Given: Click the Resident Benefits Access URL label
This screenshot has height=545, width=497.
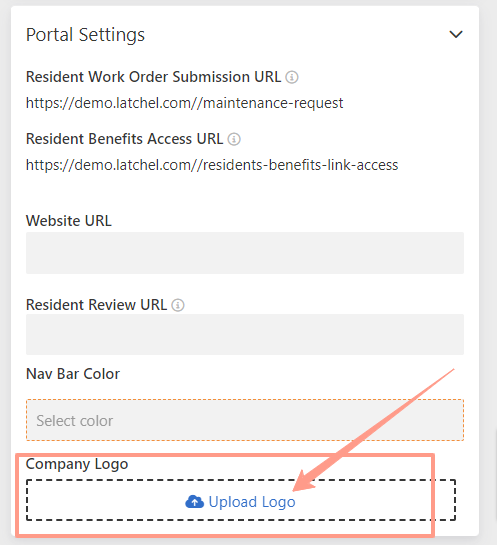Looking at the screenshot, I should 124,139.
